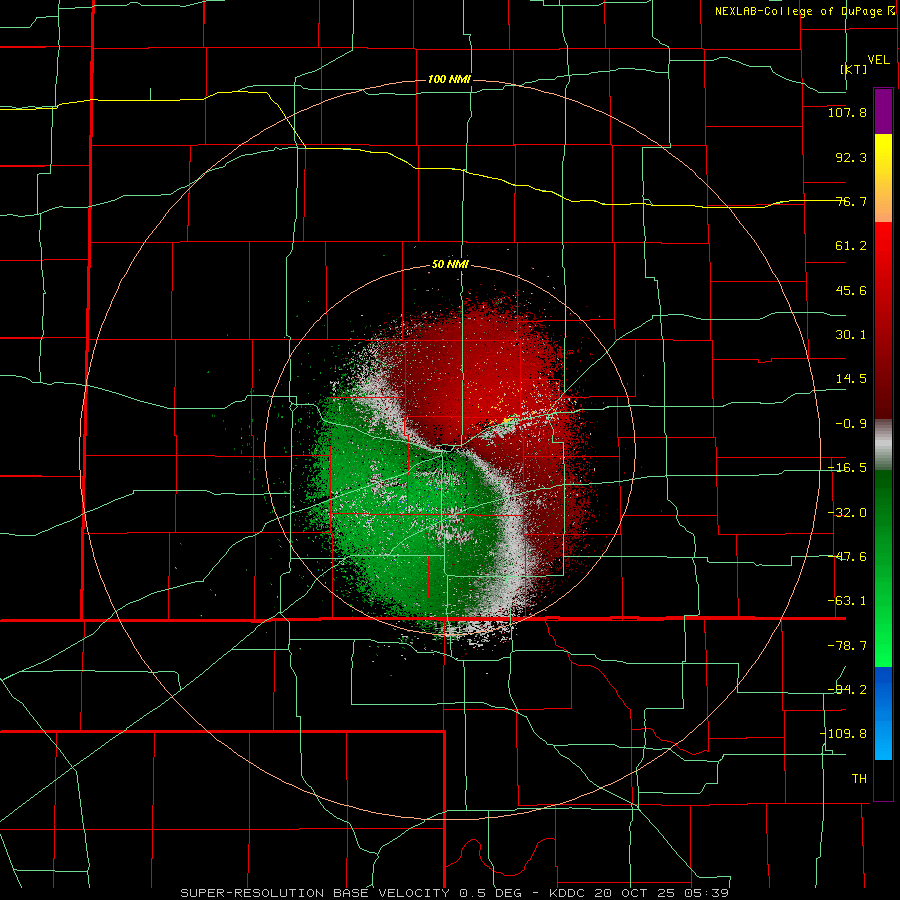Click the -78.7 velocity scale value
The width and height of the screenshot is (900, 900).
[847, 646]
